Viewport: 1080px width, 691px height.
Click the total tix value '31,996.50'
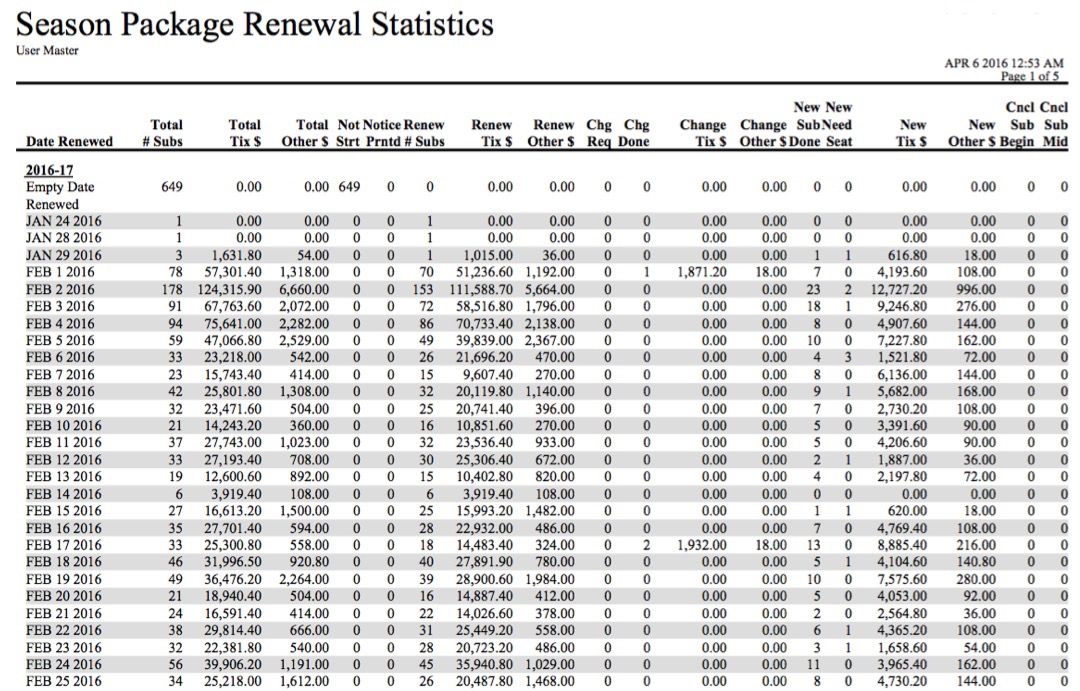click(233, 561)
